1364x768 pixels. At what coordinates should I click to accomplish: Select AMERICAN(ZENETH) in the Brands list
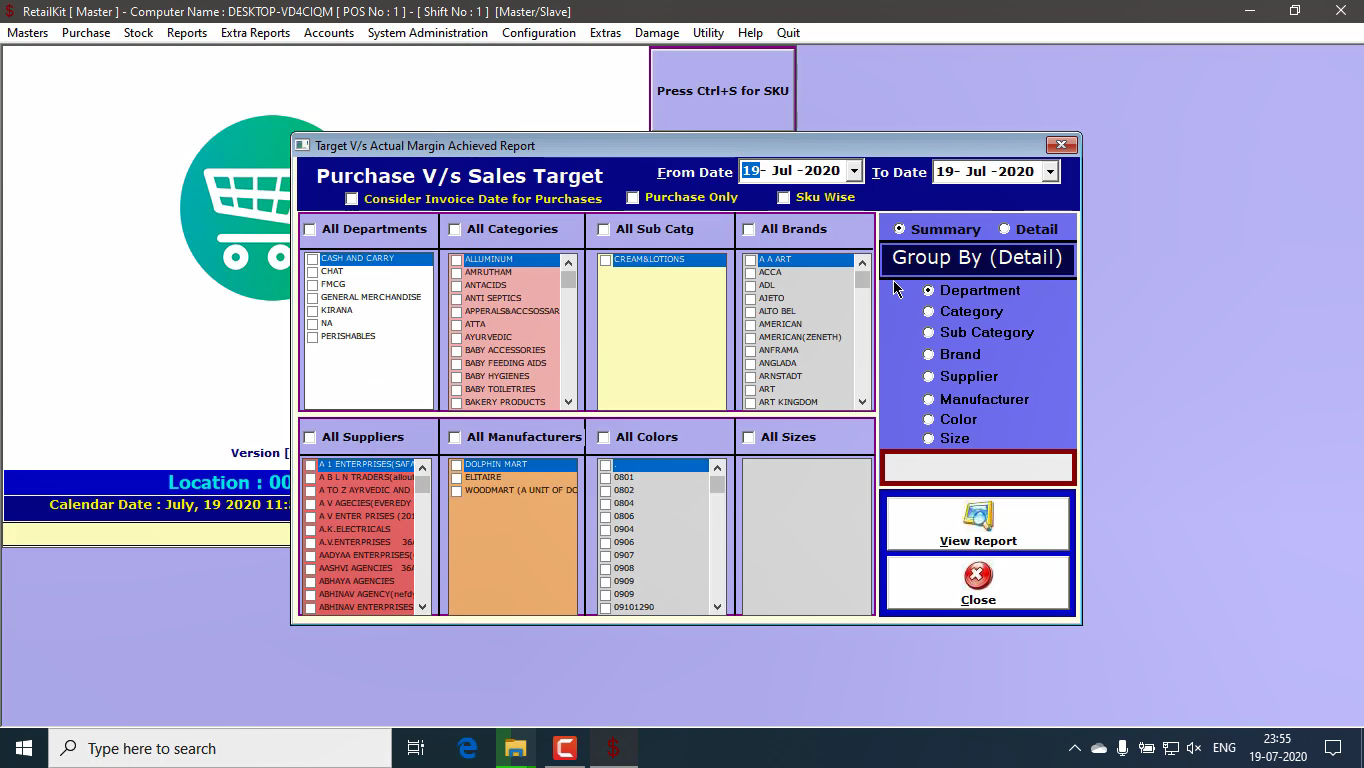pos(800,337)
